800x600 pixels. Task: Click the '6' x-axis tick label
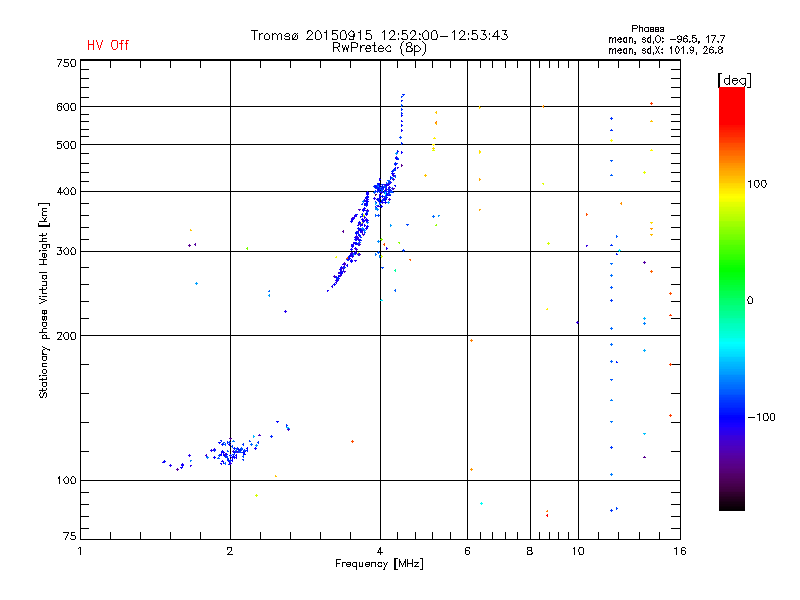[467, 551]
